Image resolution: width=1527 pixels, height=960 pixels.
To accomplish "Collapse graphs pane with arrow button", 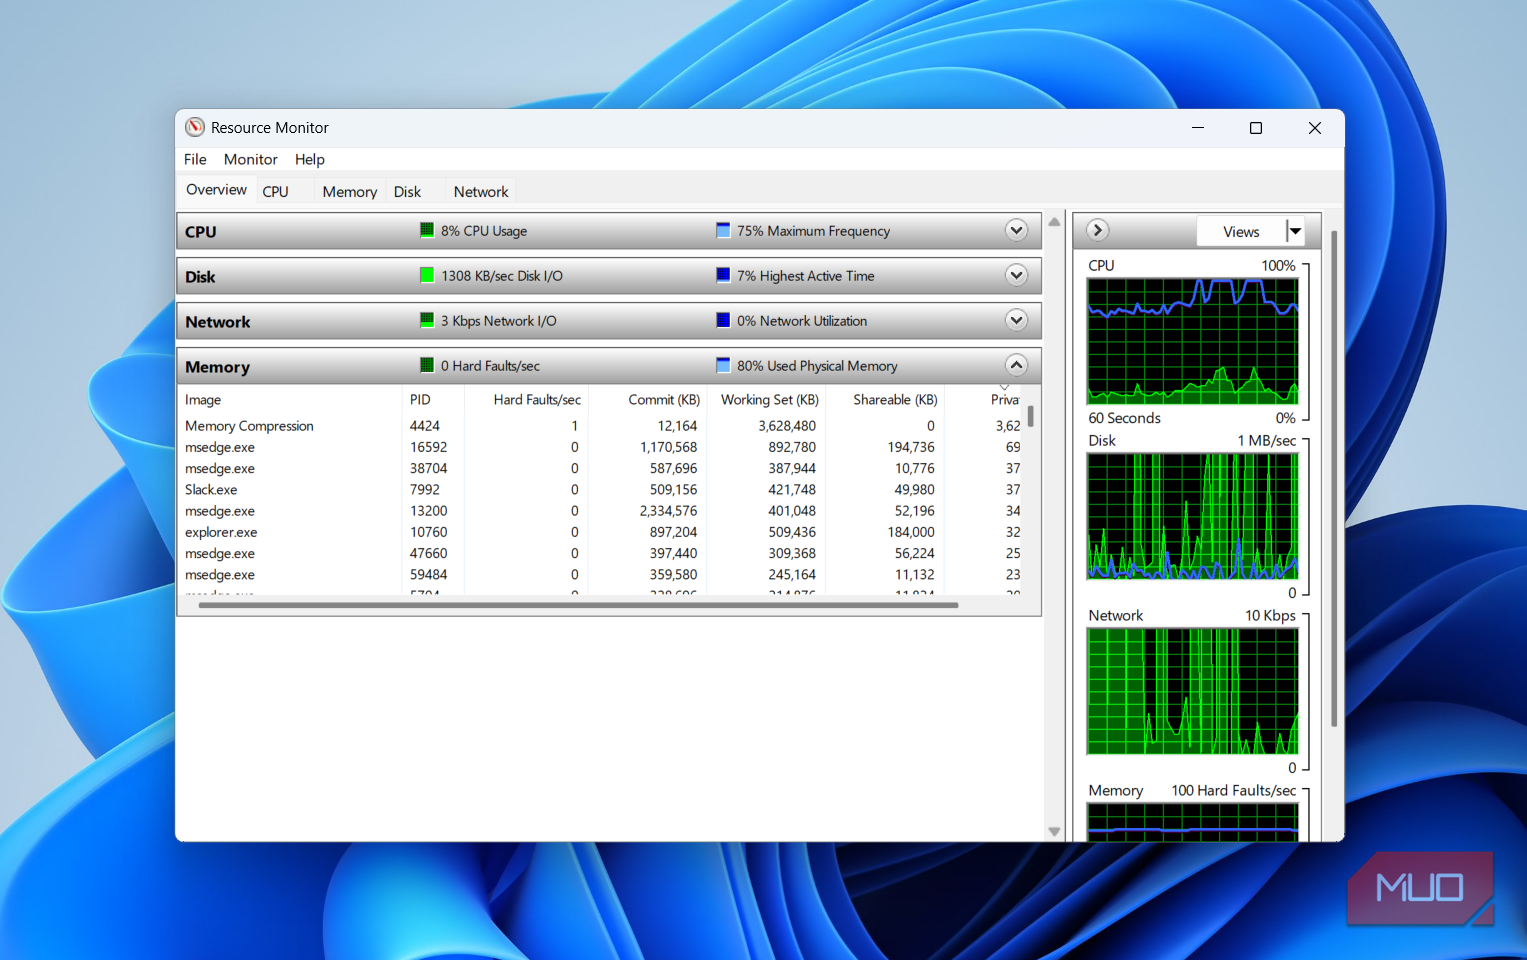I will (1097, 230).
